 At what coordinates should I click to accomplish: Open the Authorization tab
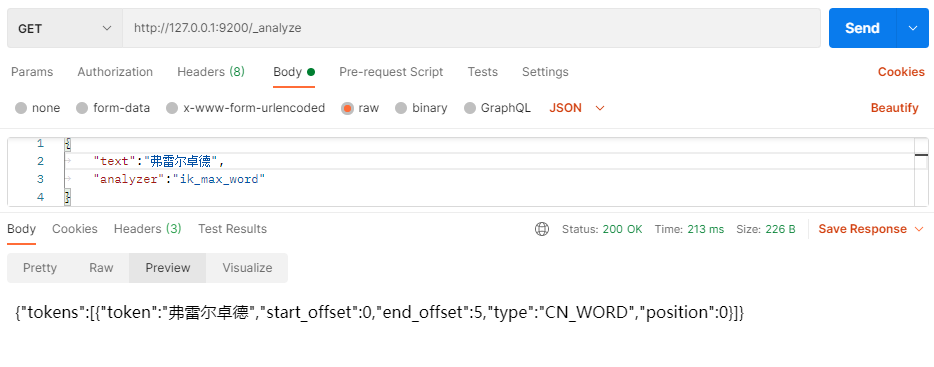tap(115, 72)
